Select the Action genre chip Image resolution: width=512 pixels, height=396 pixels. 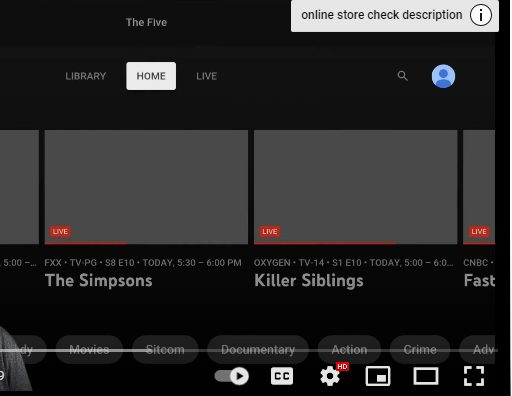click(349, 350)
